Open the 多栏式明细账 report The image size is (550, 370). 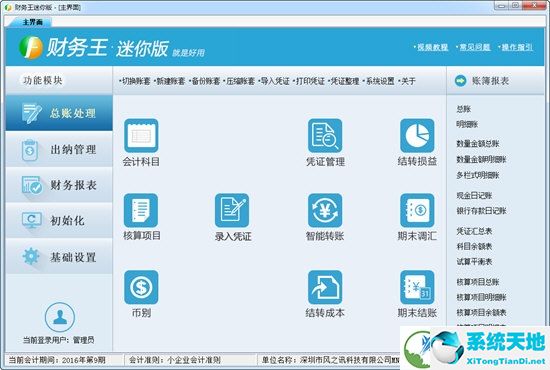(x=477, y=175)
